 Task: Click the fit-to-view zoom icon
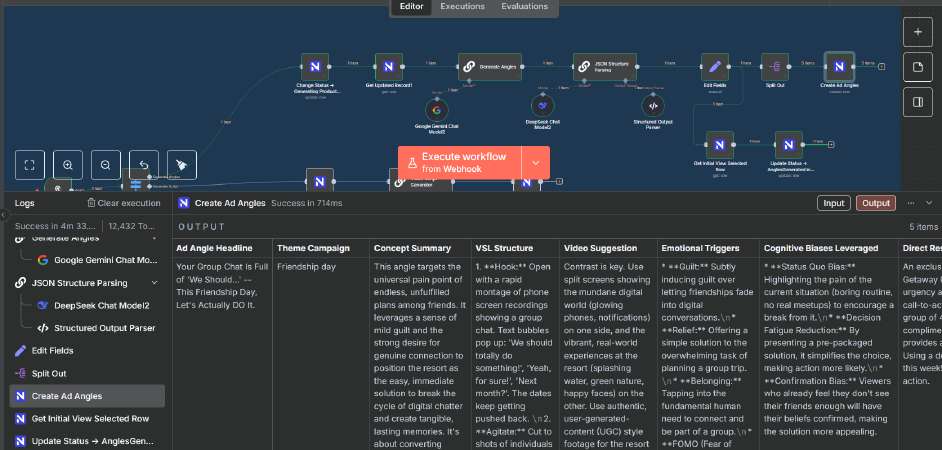[x=29, y=165]
